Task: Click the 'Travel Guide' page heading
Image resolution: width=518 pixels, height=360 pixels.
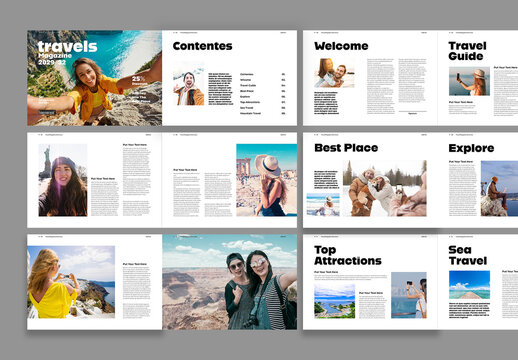Action: click(x=467, y=51)
